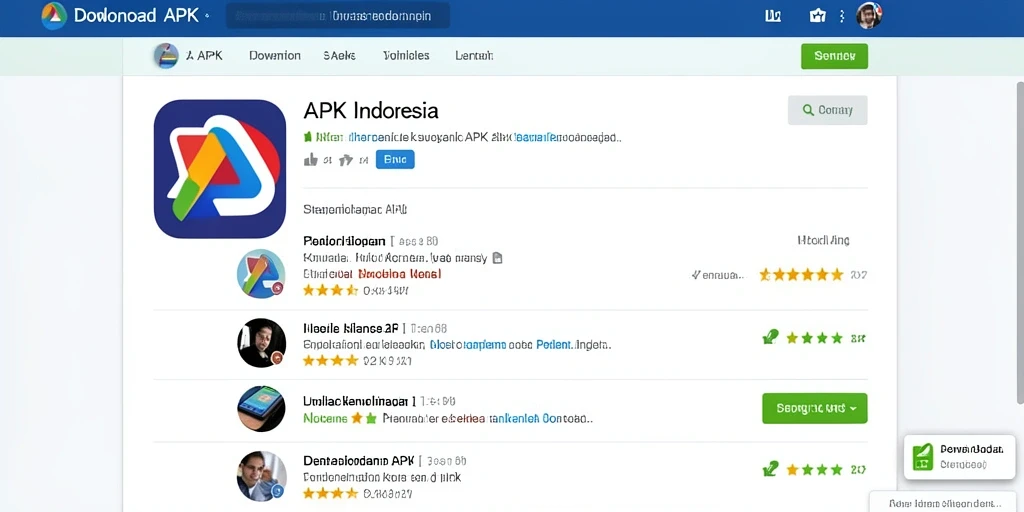Click the green check icon beside Nleoile Milange rating
This screenshot has height=512, width=1024.
[771, 338]
